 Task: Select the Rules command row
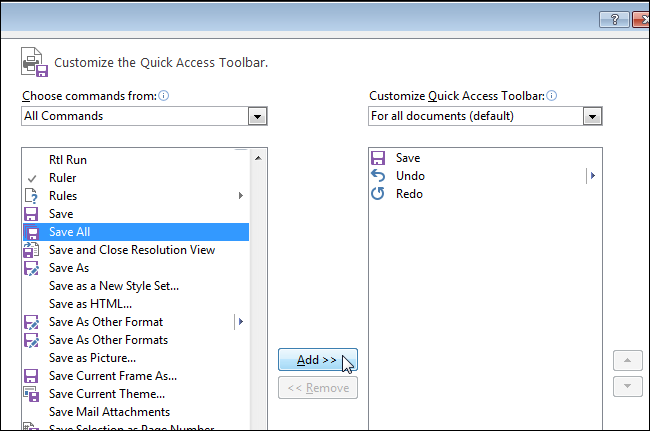point(136,196)
